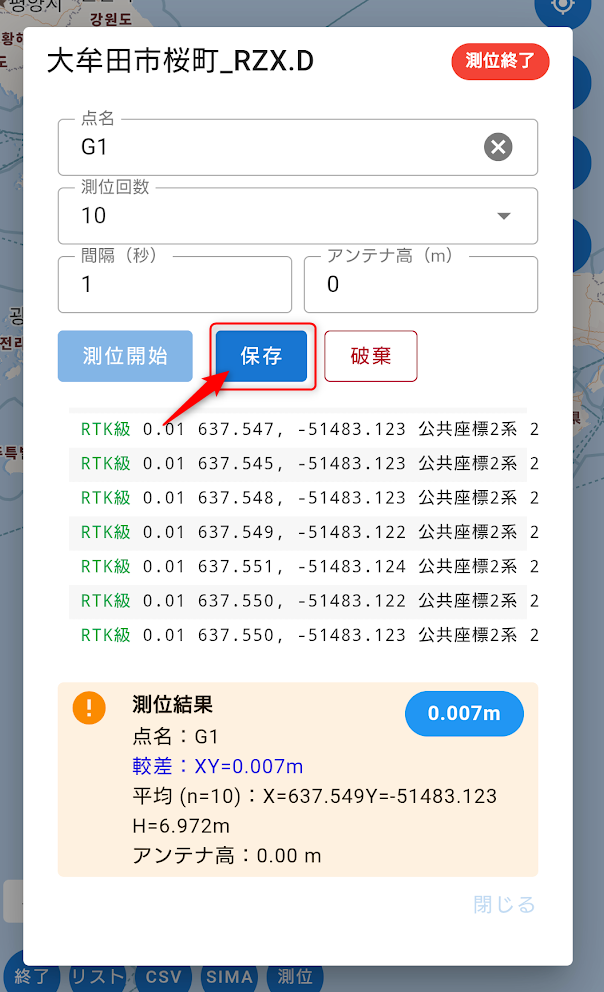This screenshot has height=992, width=604.
Task: Click the orange warning icon in 測位結果
Action: click(x=89, y=709)
